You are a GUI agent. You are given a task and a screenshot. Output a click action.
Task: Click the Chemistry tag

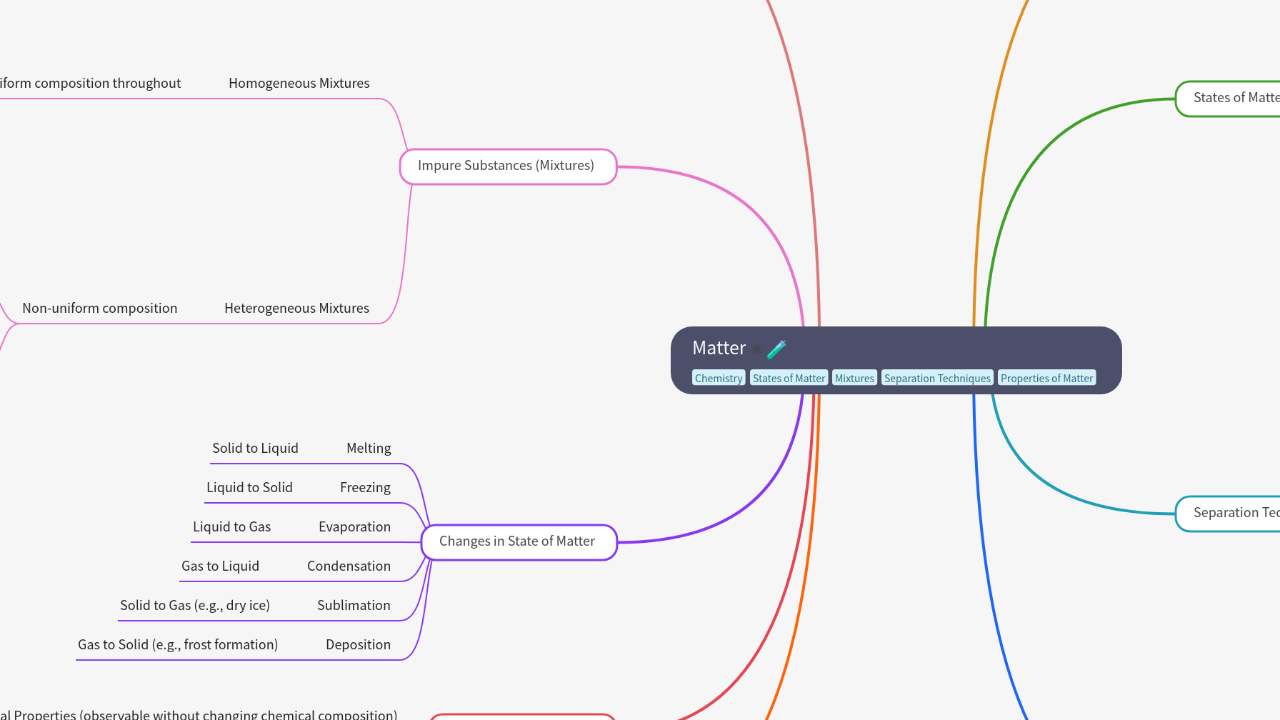click(719, 378)
